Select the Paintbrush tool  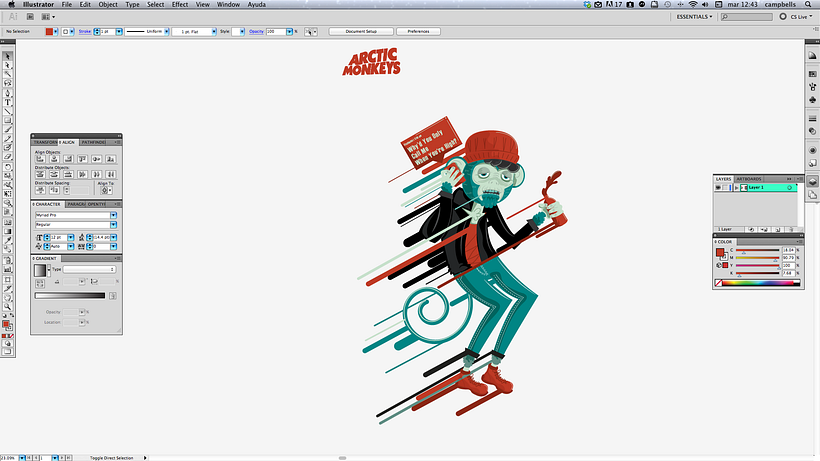point(7,130)
